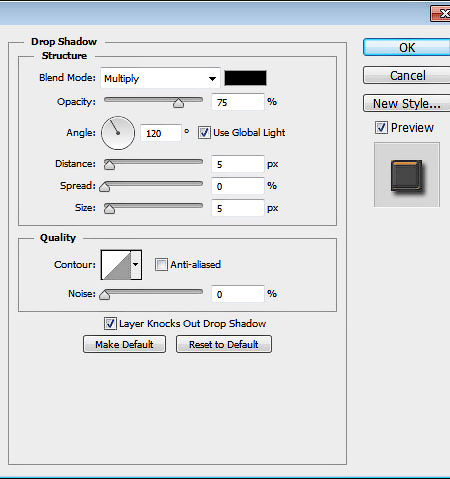Close the dialog with the X button
The width and height of the screenshot is (450, 479).
tap(441, 14)
